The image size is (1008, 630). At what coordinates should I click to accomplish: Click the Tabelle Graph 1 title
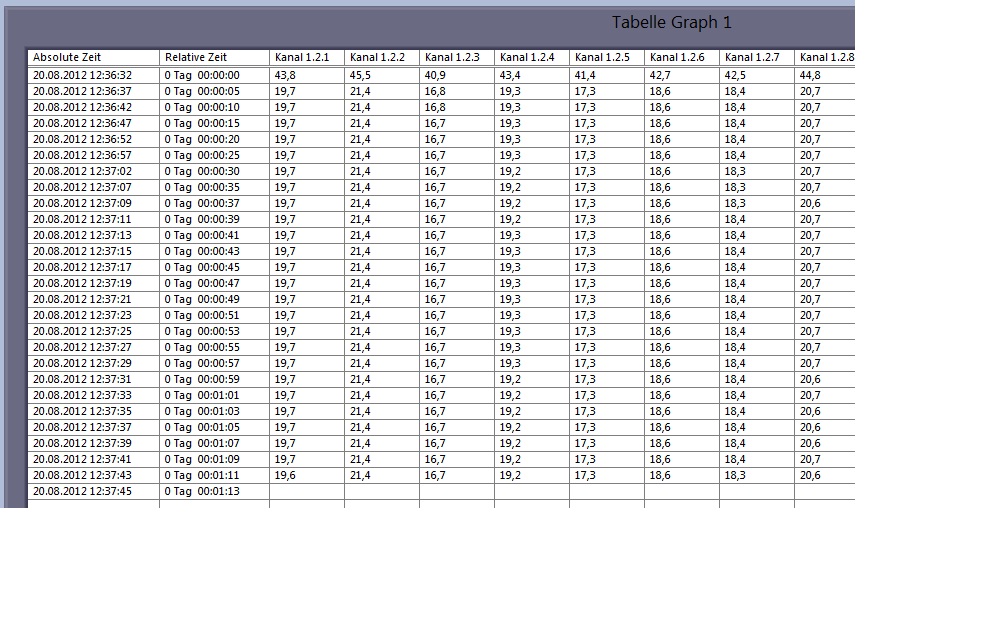click(671, 22)
